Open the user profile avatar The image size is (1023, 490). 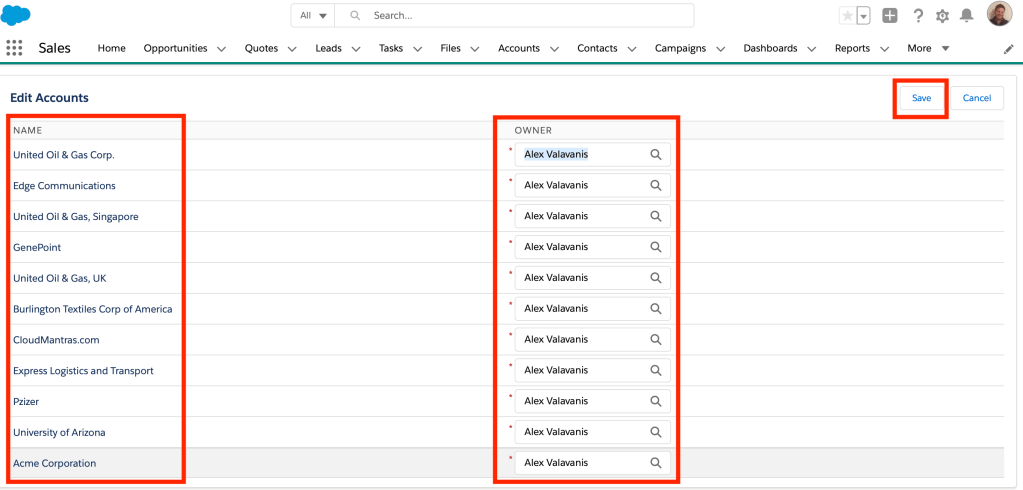[998, 14]
